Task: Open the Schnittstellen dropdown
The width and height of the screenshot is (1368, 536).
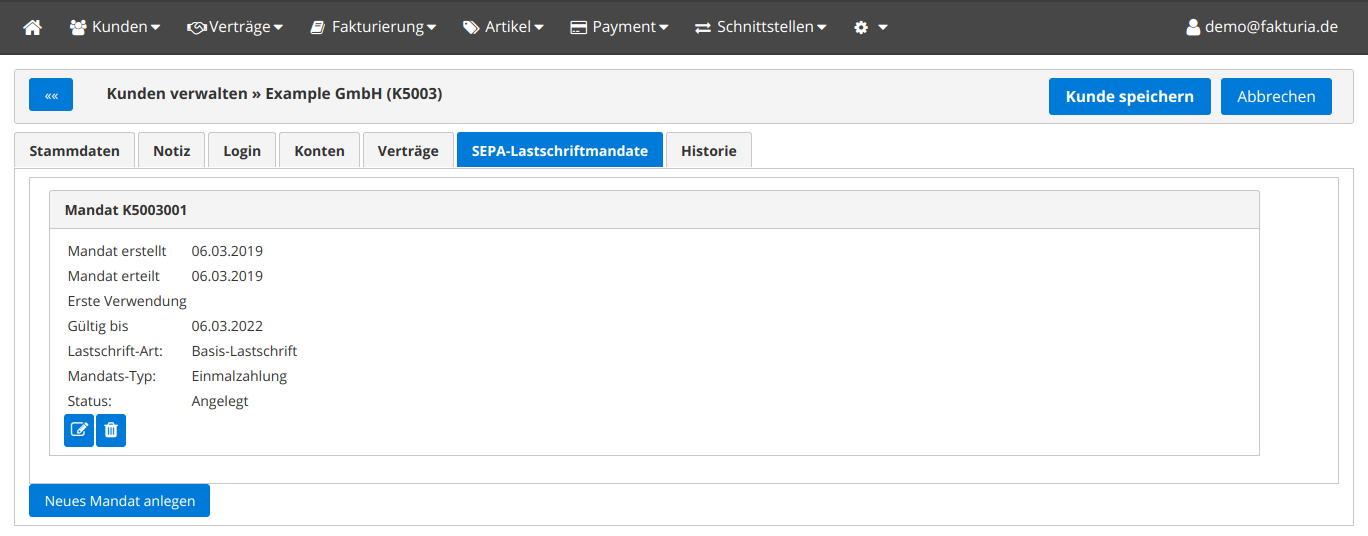Action: click(761, 27)
